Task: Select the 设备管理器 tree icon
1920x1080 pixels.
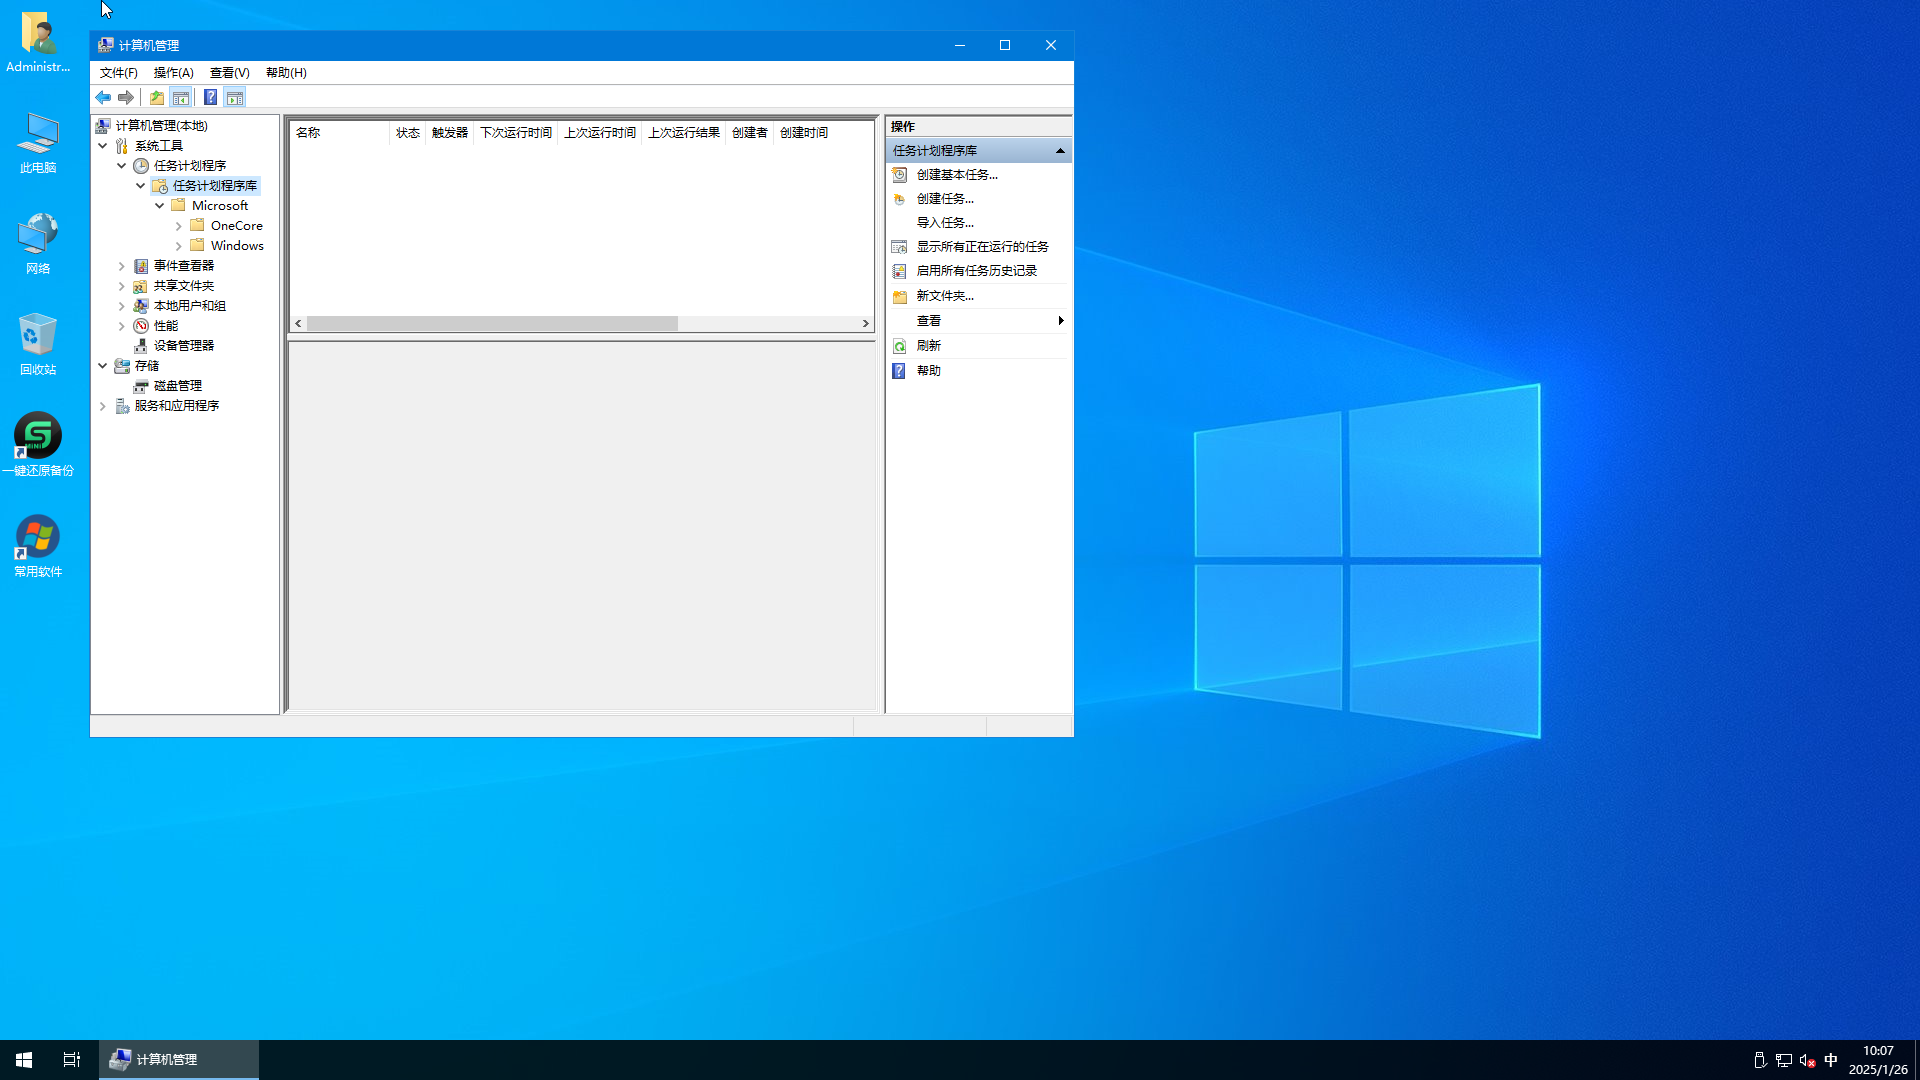Action: click(x=141, y=346)
